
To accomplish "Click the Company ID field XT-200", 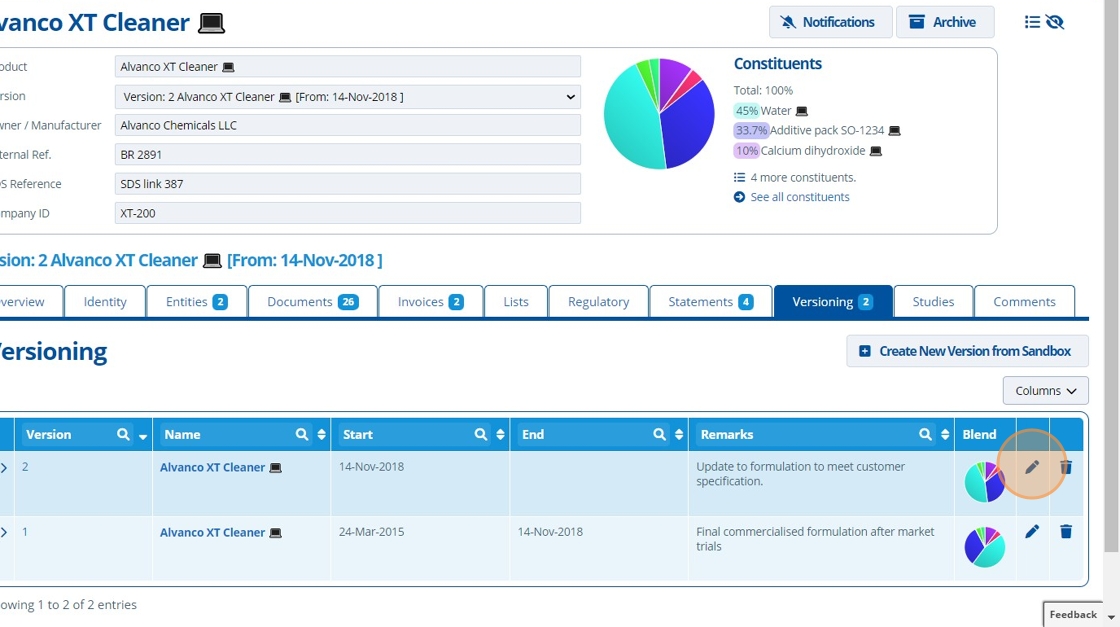I will pyautogui.click(x=348, y=213).
